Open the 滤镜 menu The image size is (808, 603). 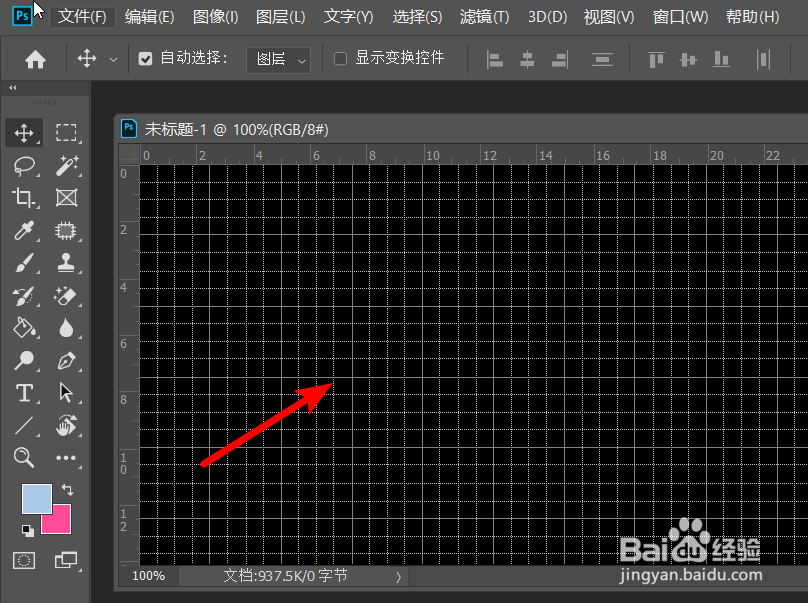(484, 16)
